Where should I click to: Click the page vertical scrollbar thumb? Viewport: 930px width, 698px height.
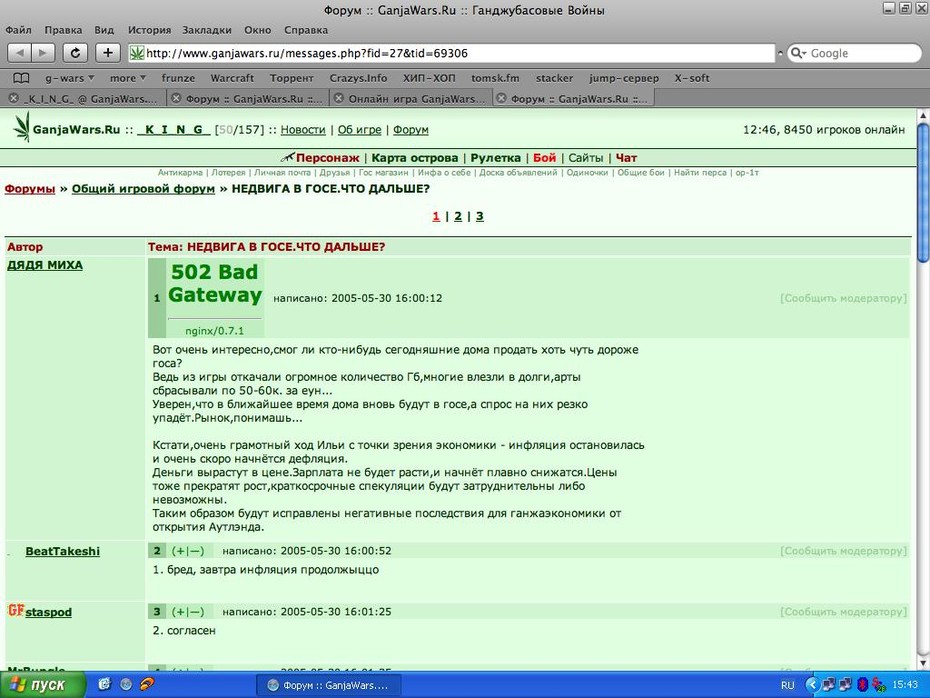[923, 192]
